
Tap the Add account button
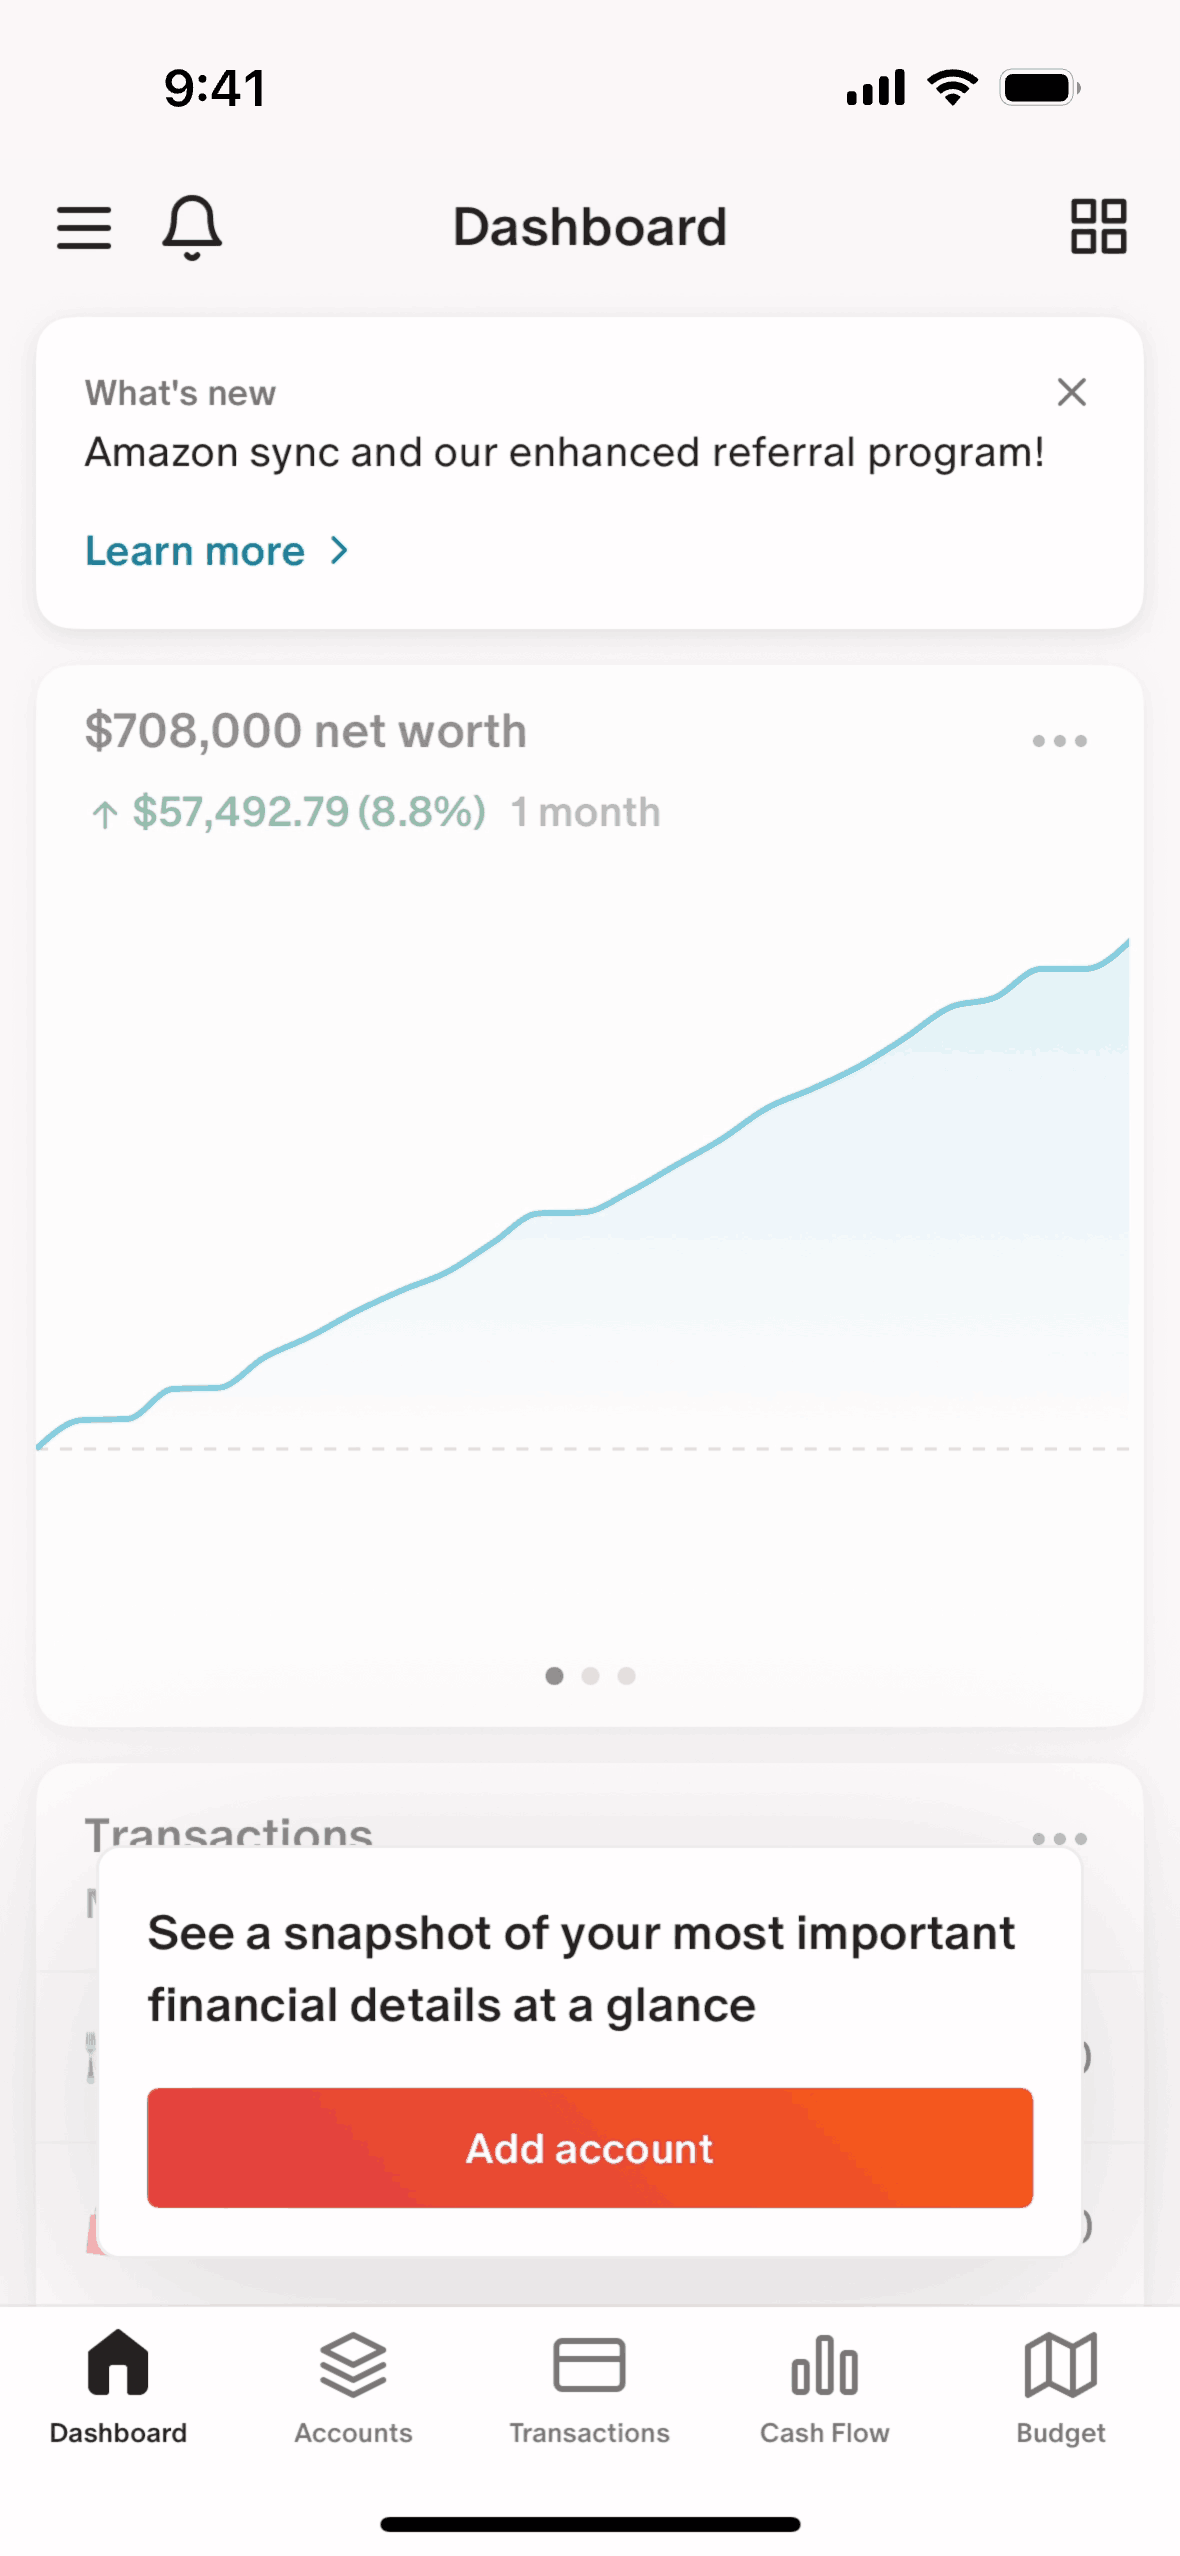pos(590,2148)
